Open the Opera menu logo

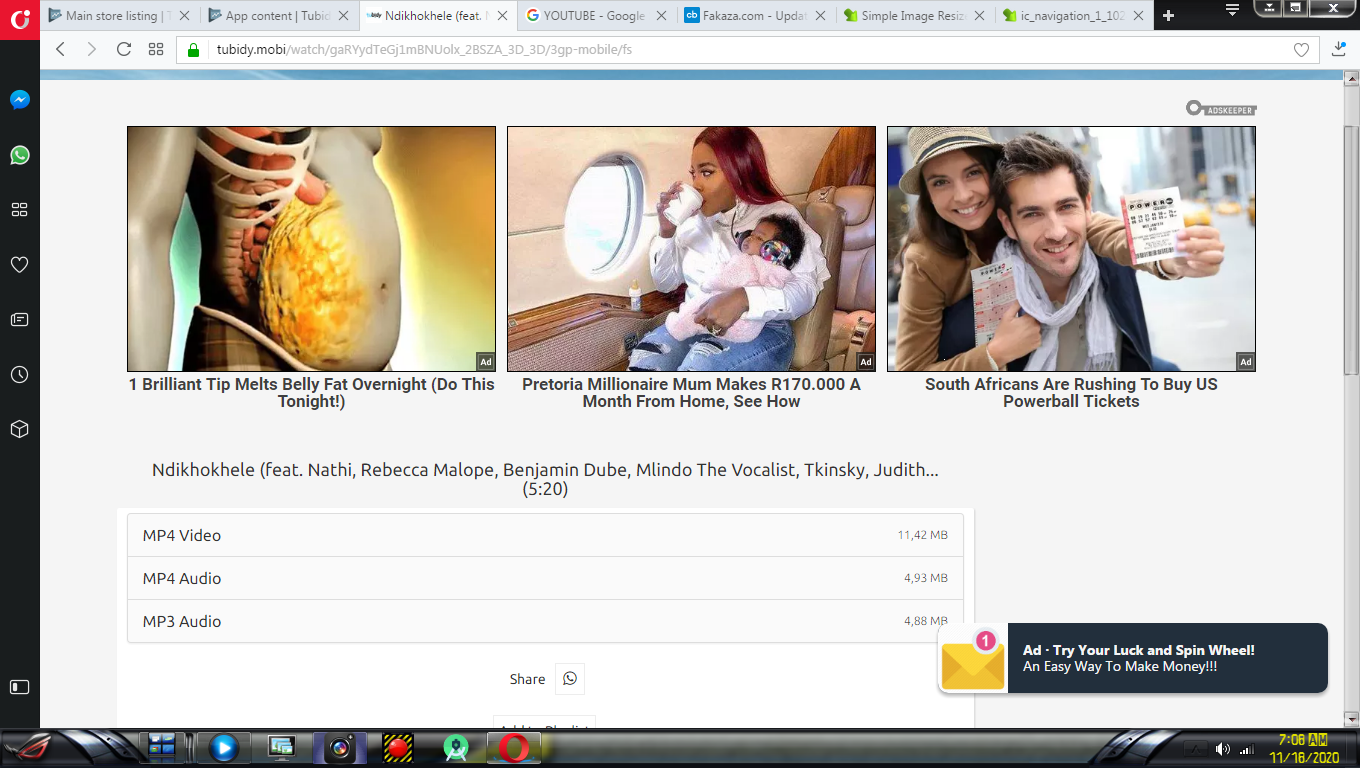pyautogui.click(x=19, y=20)
